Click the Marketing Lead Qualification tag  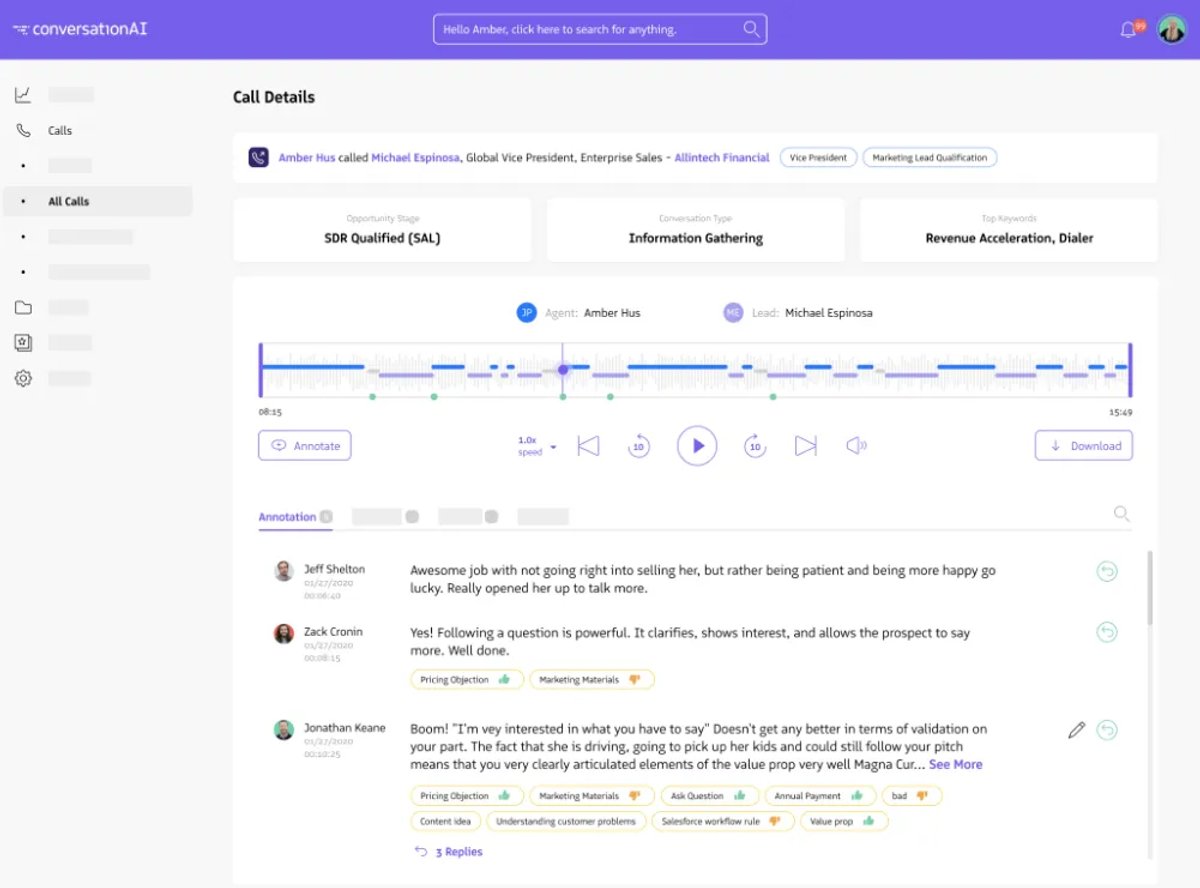tap(930, 158)
